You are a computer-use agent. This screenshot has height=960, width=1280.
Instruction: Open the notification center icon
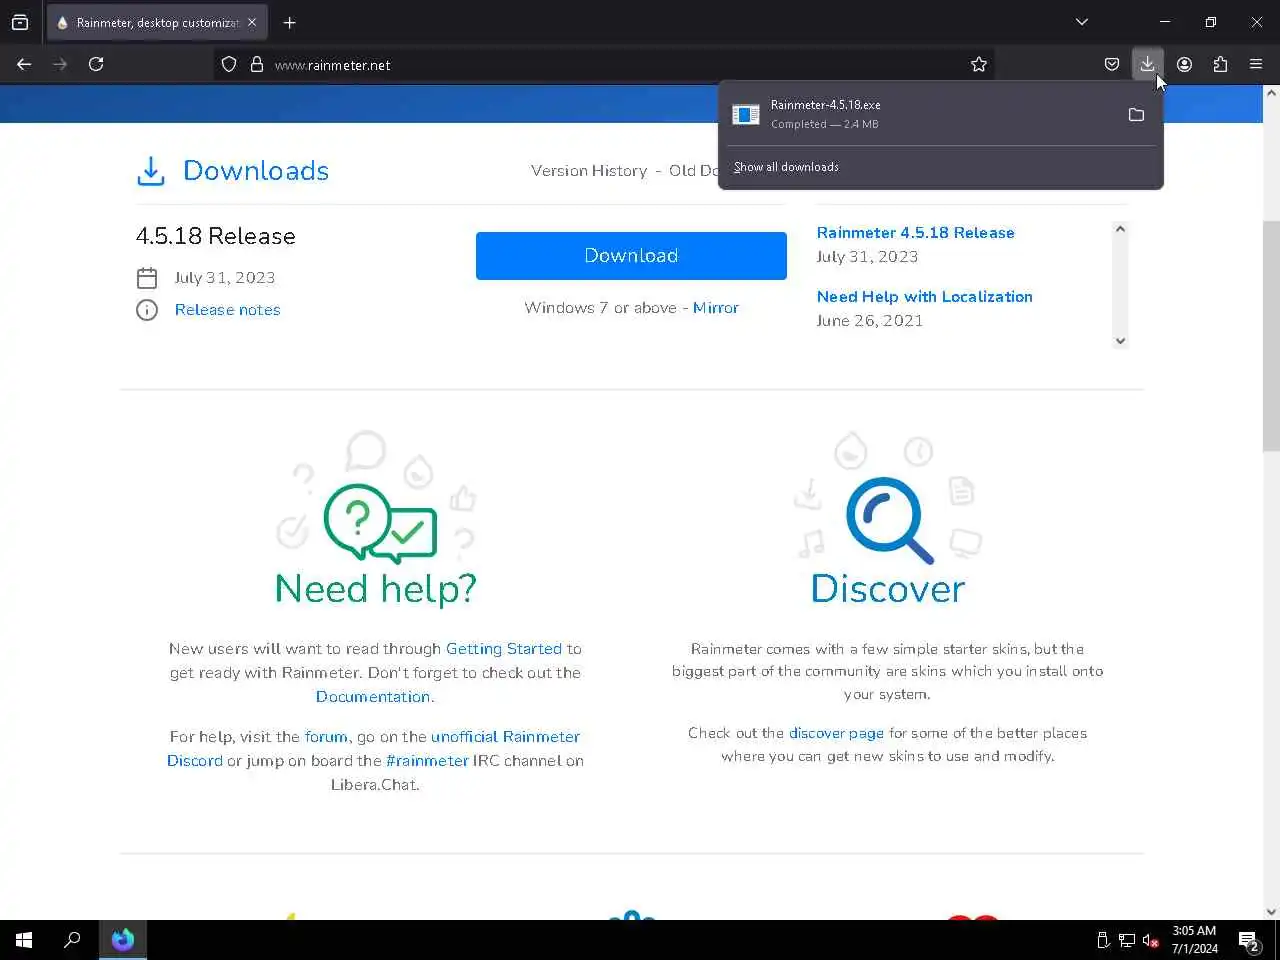1248,940
